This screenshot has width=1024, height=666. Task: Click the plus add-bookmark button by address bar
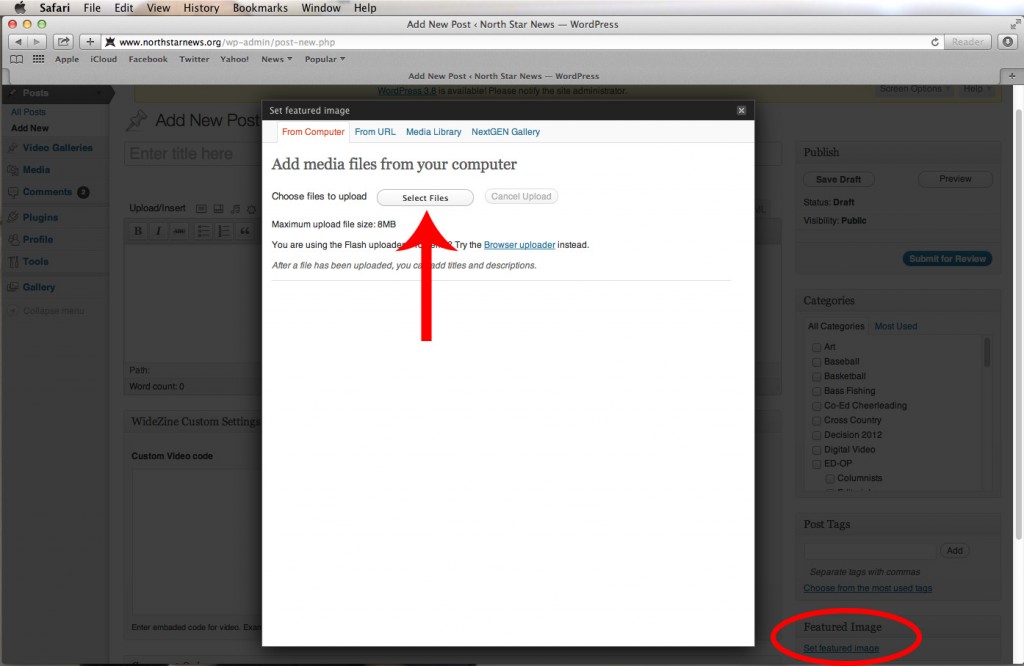coord(89,42)
